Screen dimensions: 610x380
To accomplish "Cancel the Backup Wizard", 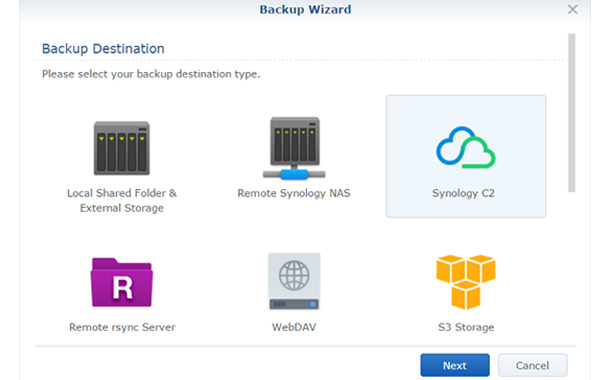I will click(532, 365).
